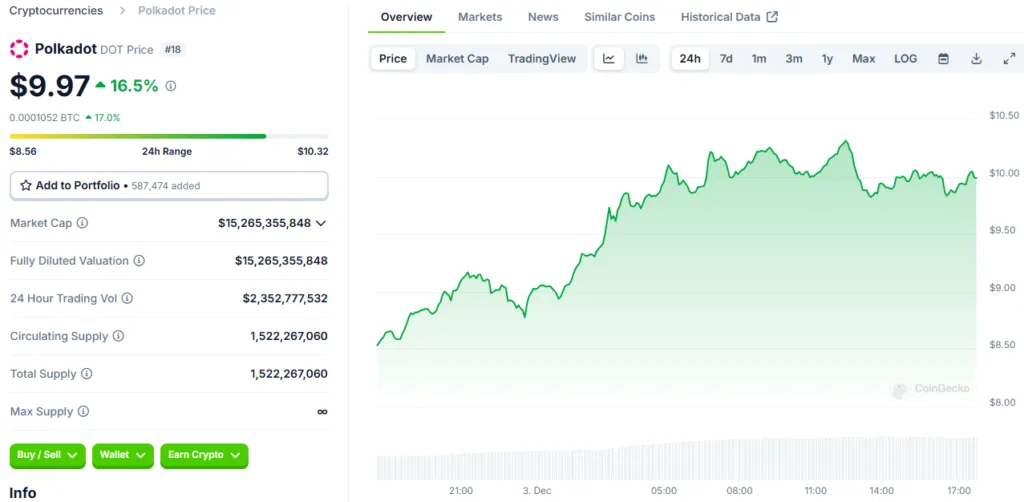Viewport: 1024px width, 502px height.
Task: Click the 24h Range progress bar
Action: click(169, 136)
